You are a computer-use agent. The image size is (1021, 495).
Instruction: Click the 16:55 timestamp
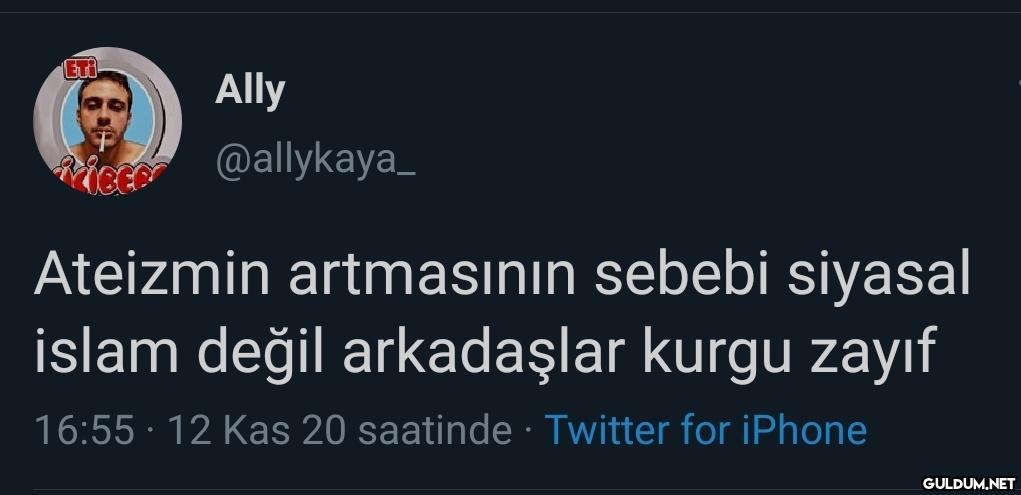click(x=85, y=431)
